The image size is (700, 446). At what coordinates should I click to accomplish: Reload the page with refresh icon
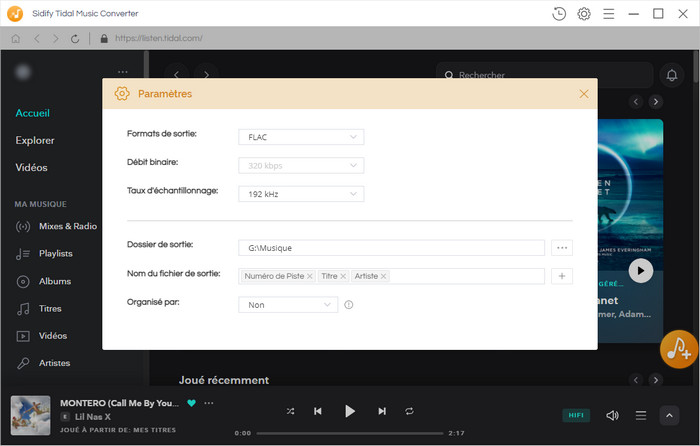(x=75, y=39)
